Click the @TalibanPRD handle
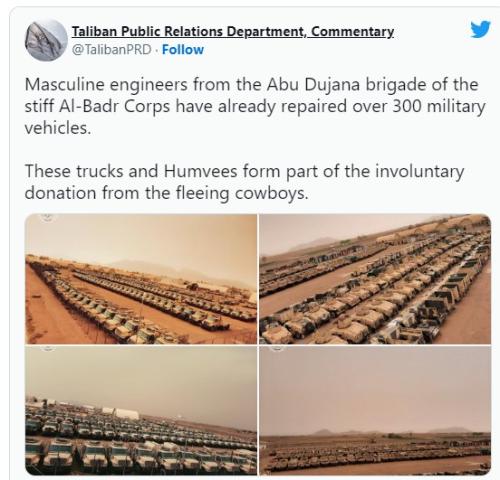 [x=112, y=50]
